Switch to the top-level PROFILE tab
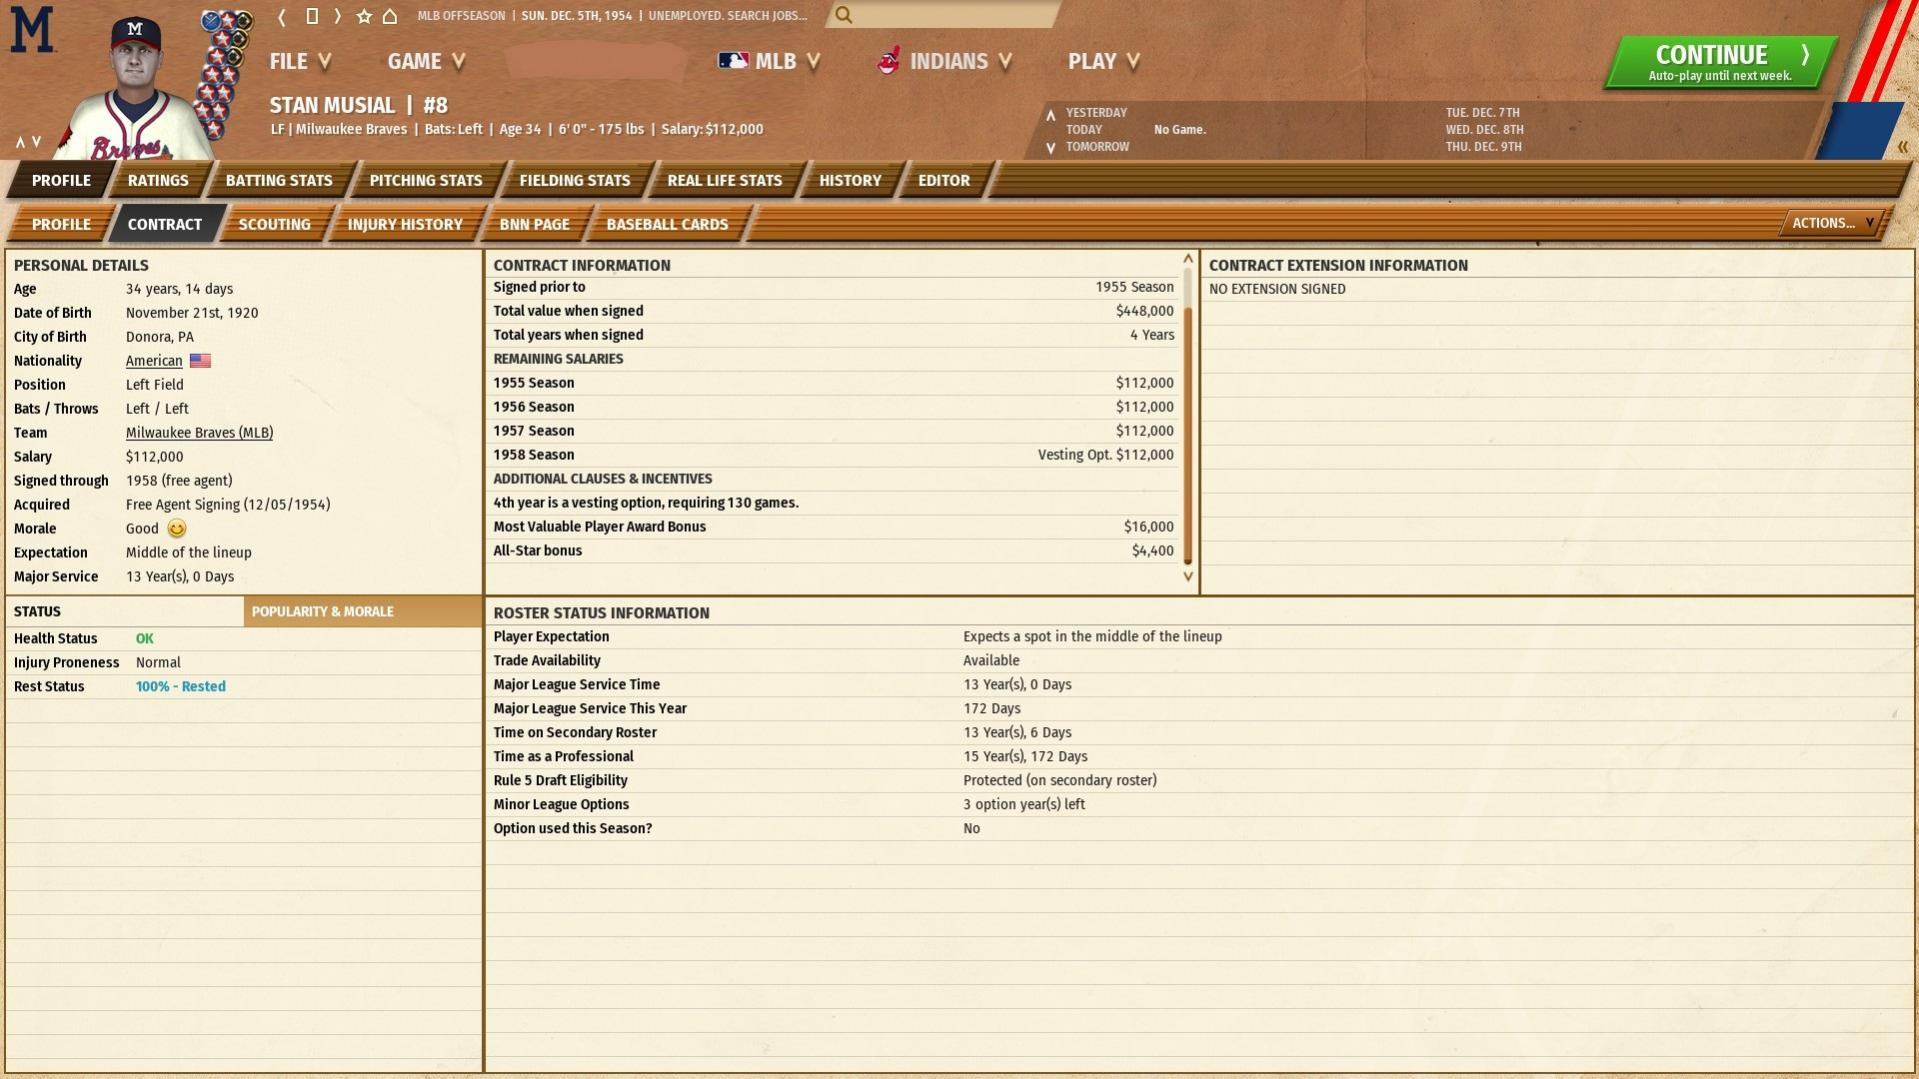 pos(61,180)
